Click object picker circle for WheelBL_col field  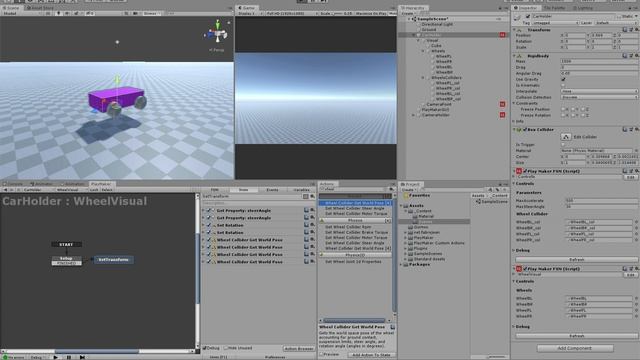636,222
